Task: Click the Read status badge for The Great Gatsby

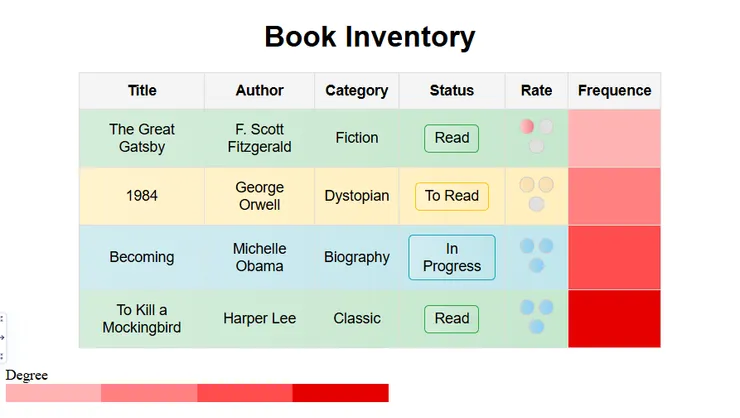Action: 451,138
